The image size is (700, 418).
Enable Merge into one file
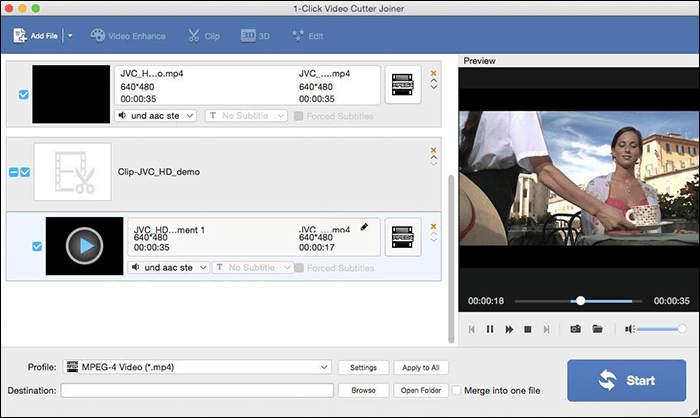457,390
